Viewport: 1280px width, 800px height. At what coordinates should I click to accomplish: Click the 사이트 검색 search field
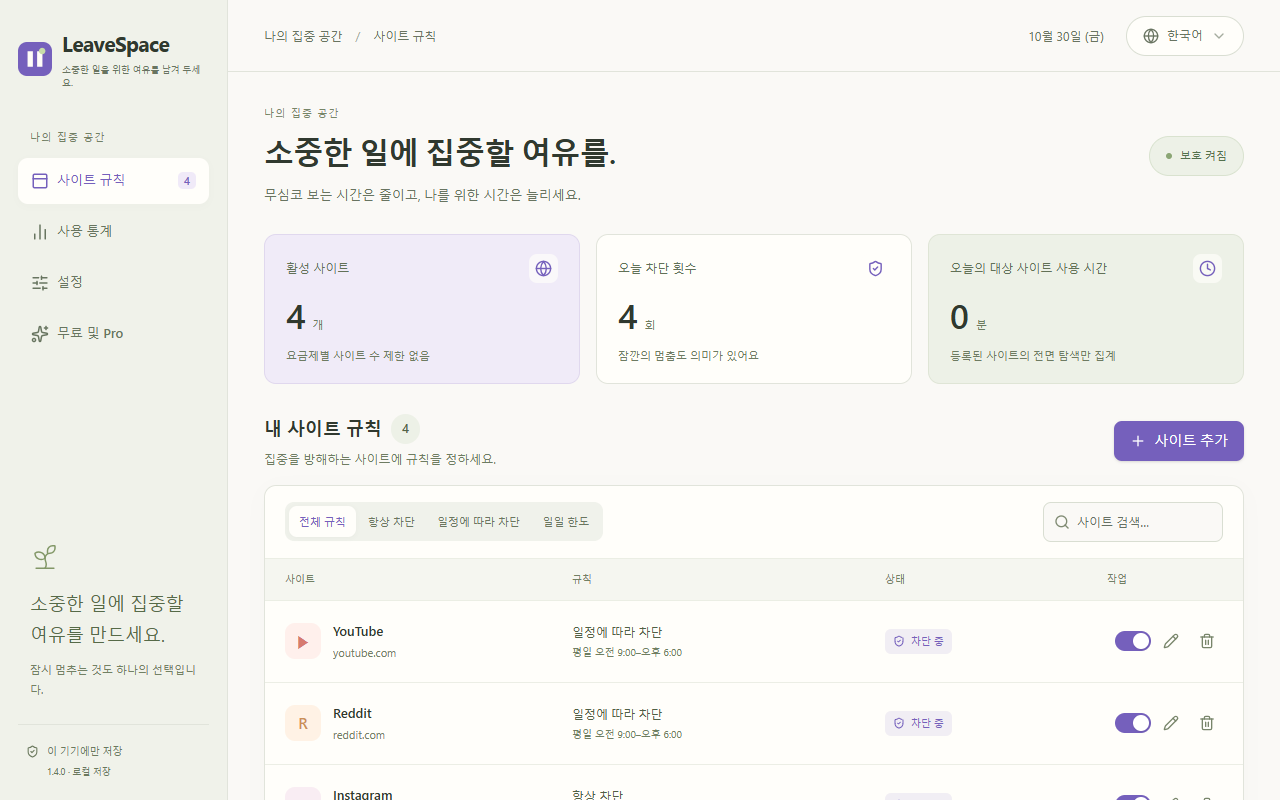1133,522
